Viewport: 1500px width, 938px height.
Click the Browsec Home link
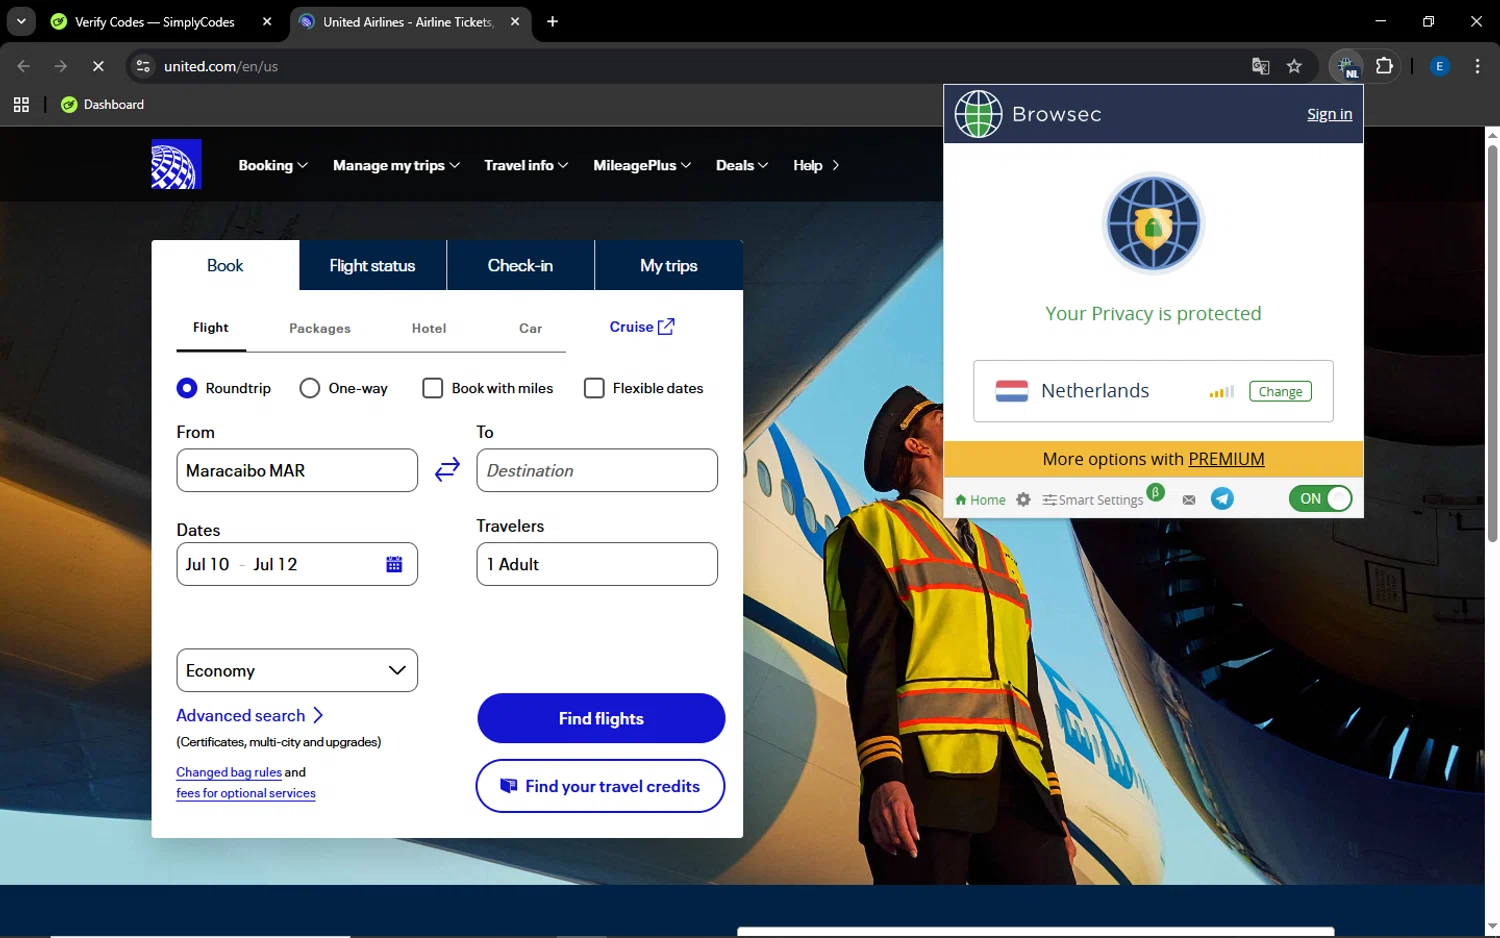click(980, 499)
